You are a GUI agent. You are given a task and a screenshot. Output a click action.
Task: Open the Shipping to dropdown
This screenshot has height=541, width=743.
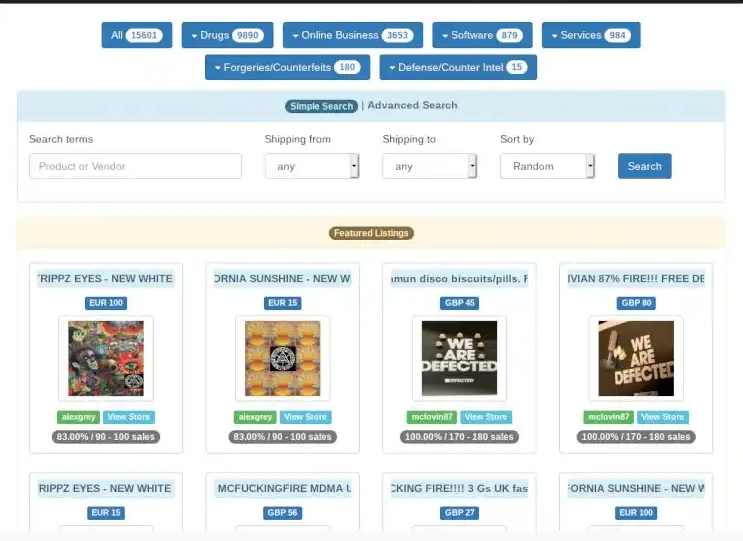point(430,166)
